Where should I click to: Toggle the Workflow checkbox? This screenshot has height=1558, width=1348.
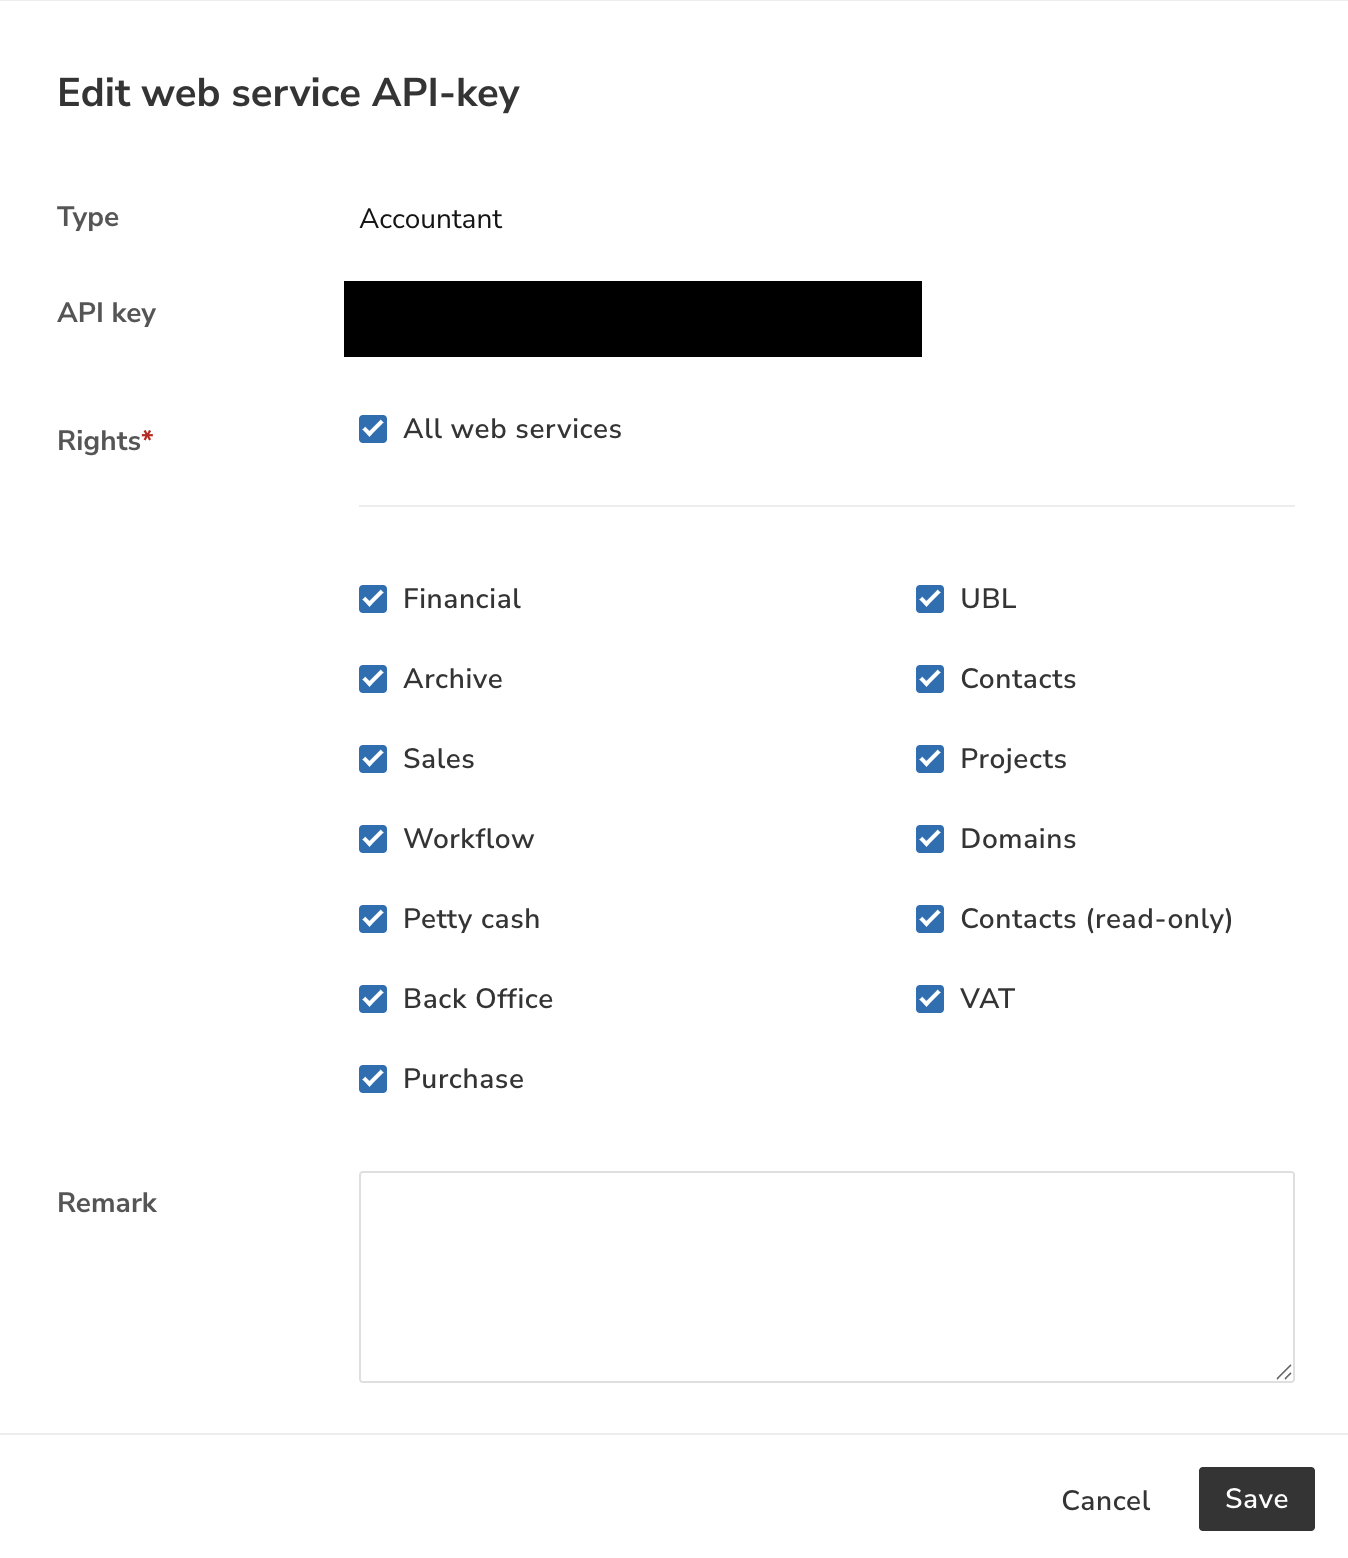click(373, 839)
